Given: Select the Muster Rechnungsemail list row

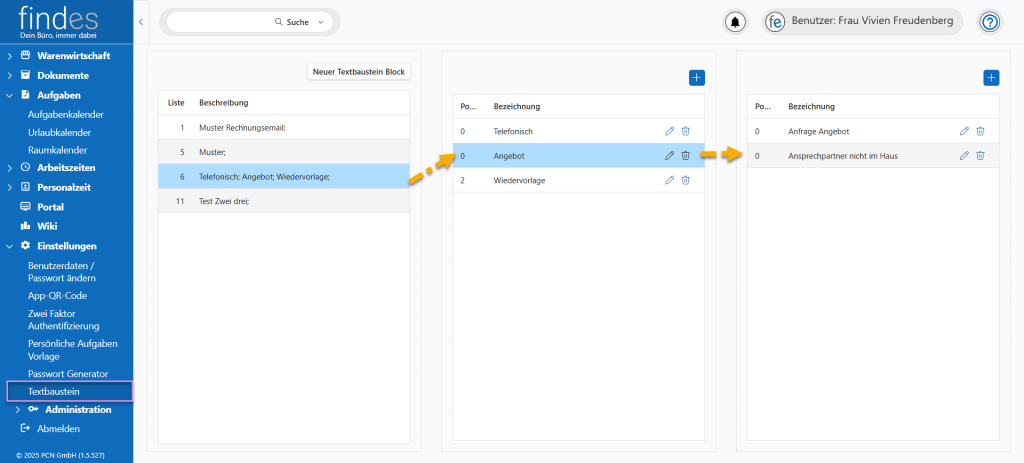Looking at the screenshot, I should pyautogui.click(x=283, y=128).
